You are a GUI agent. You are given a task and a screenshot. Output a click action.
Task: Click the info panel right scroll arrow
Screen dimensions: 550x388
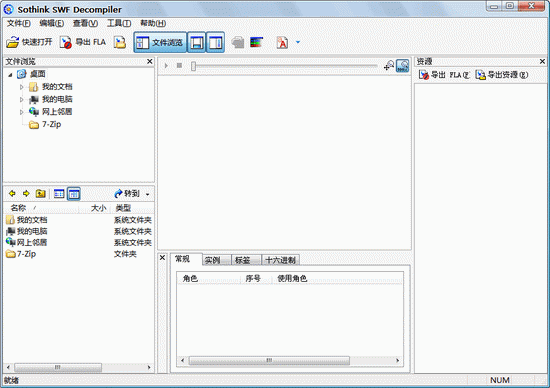pyautogui.click(x=397, y=360)
